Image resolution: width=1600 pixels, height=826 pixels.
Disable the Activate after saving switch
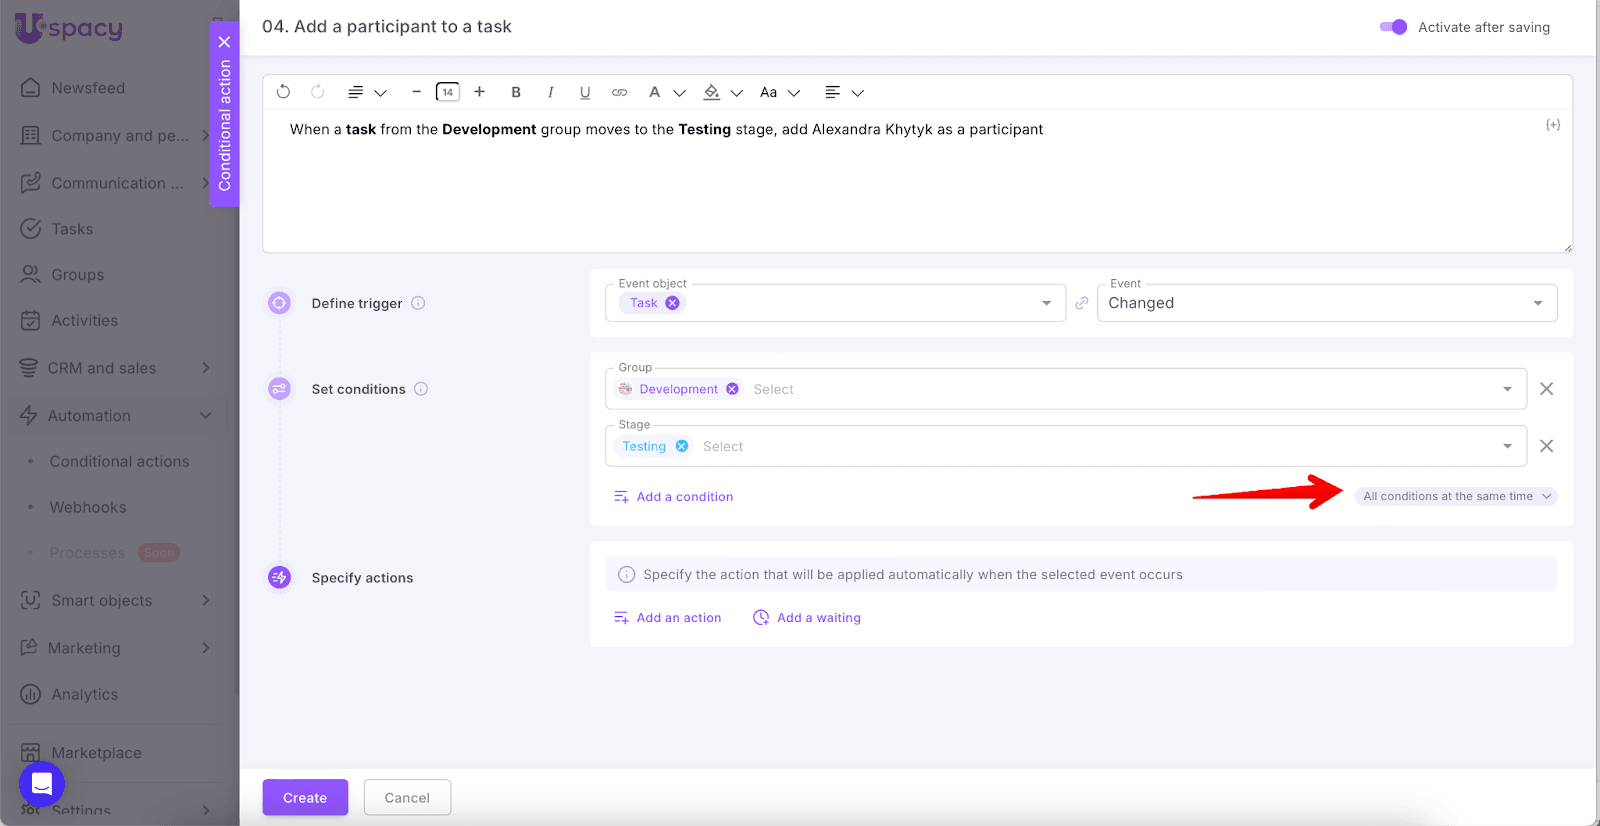1393,27
